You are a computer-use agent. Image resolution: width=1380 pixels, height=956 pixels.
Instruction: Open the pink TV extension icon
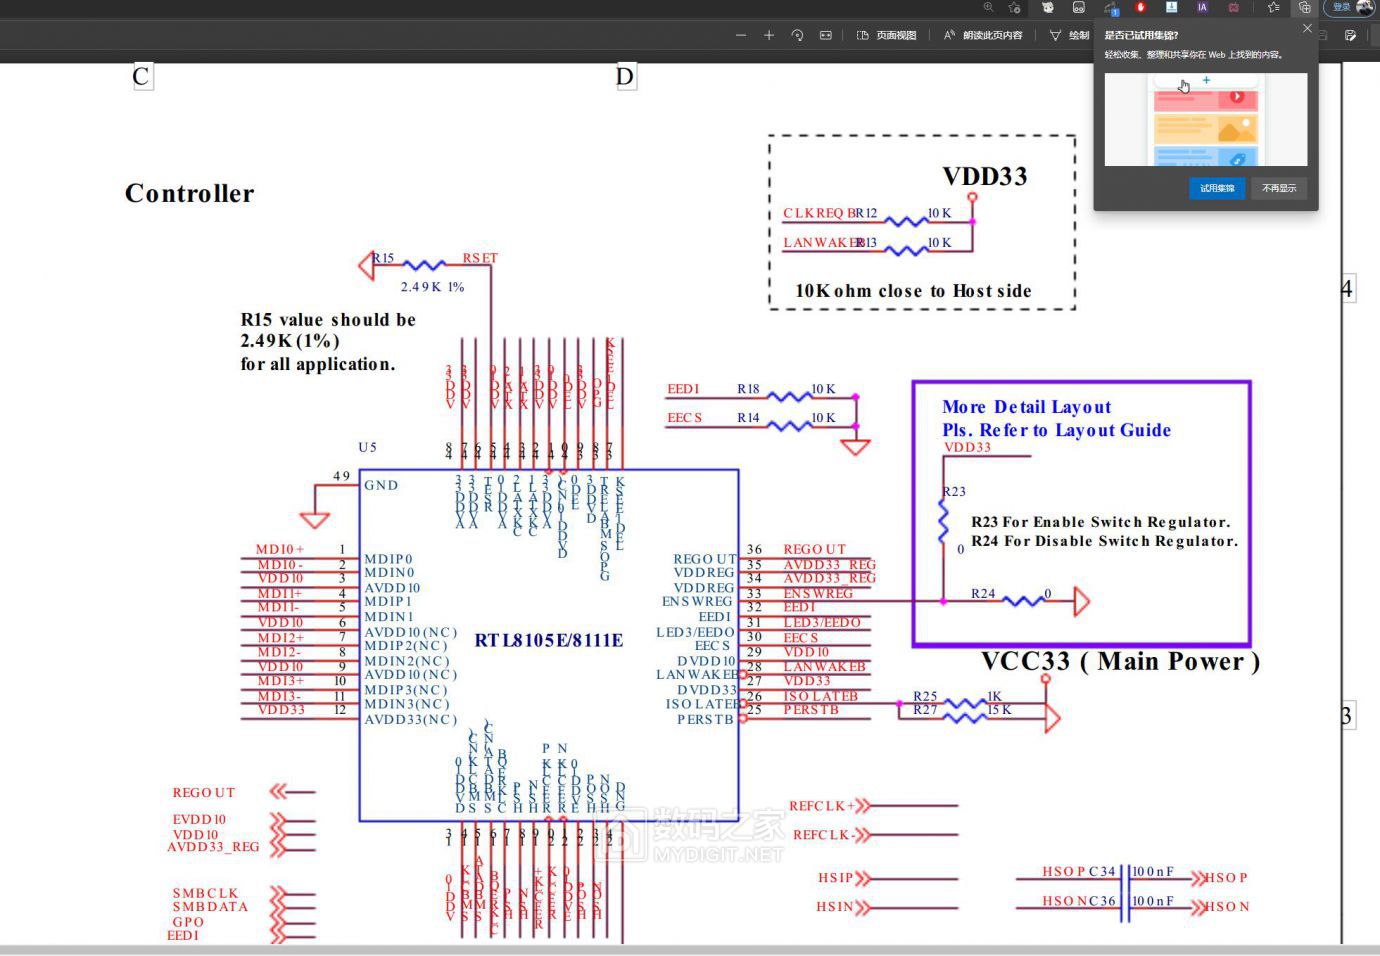pyautogui.click(x=1234, y=7)
